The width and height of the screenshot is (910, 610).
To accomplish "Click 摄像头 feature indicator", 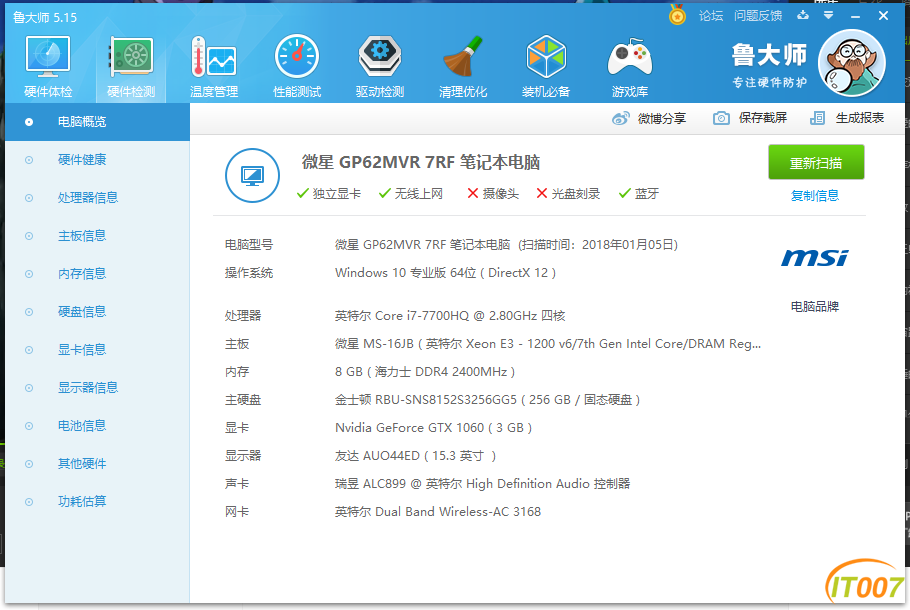I will [493, 193].
